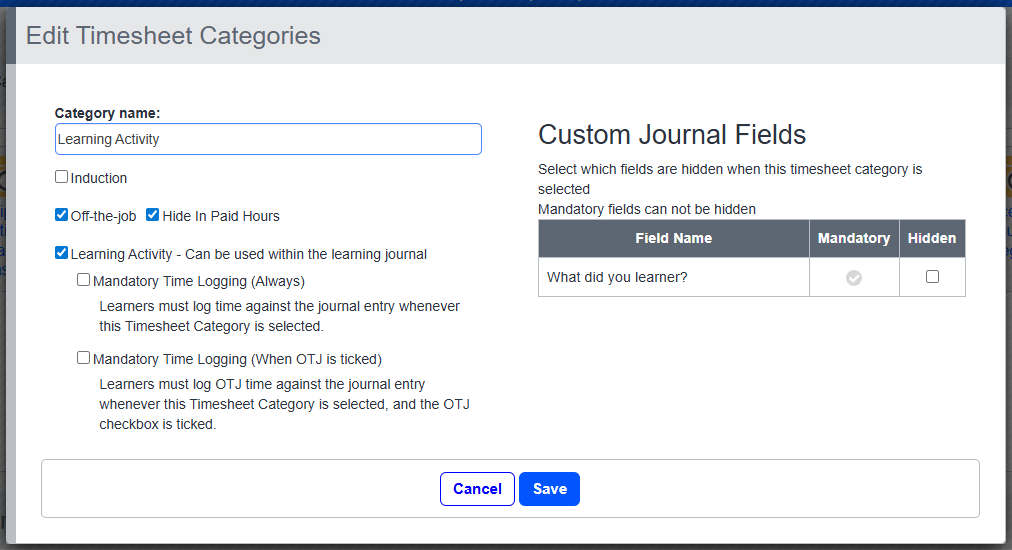
Task: Click the mandatory checkmark icon for the journal field
Action: [853, 278]
